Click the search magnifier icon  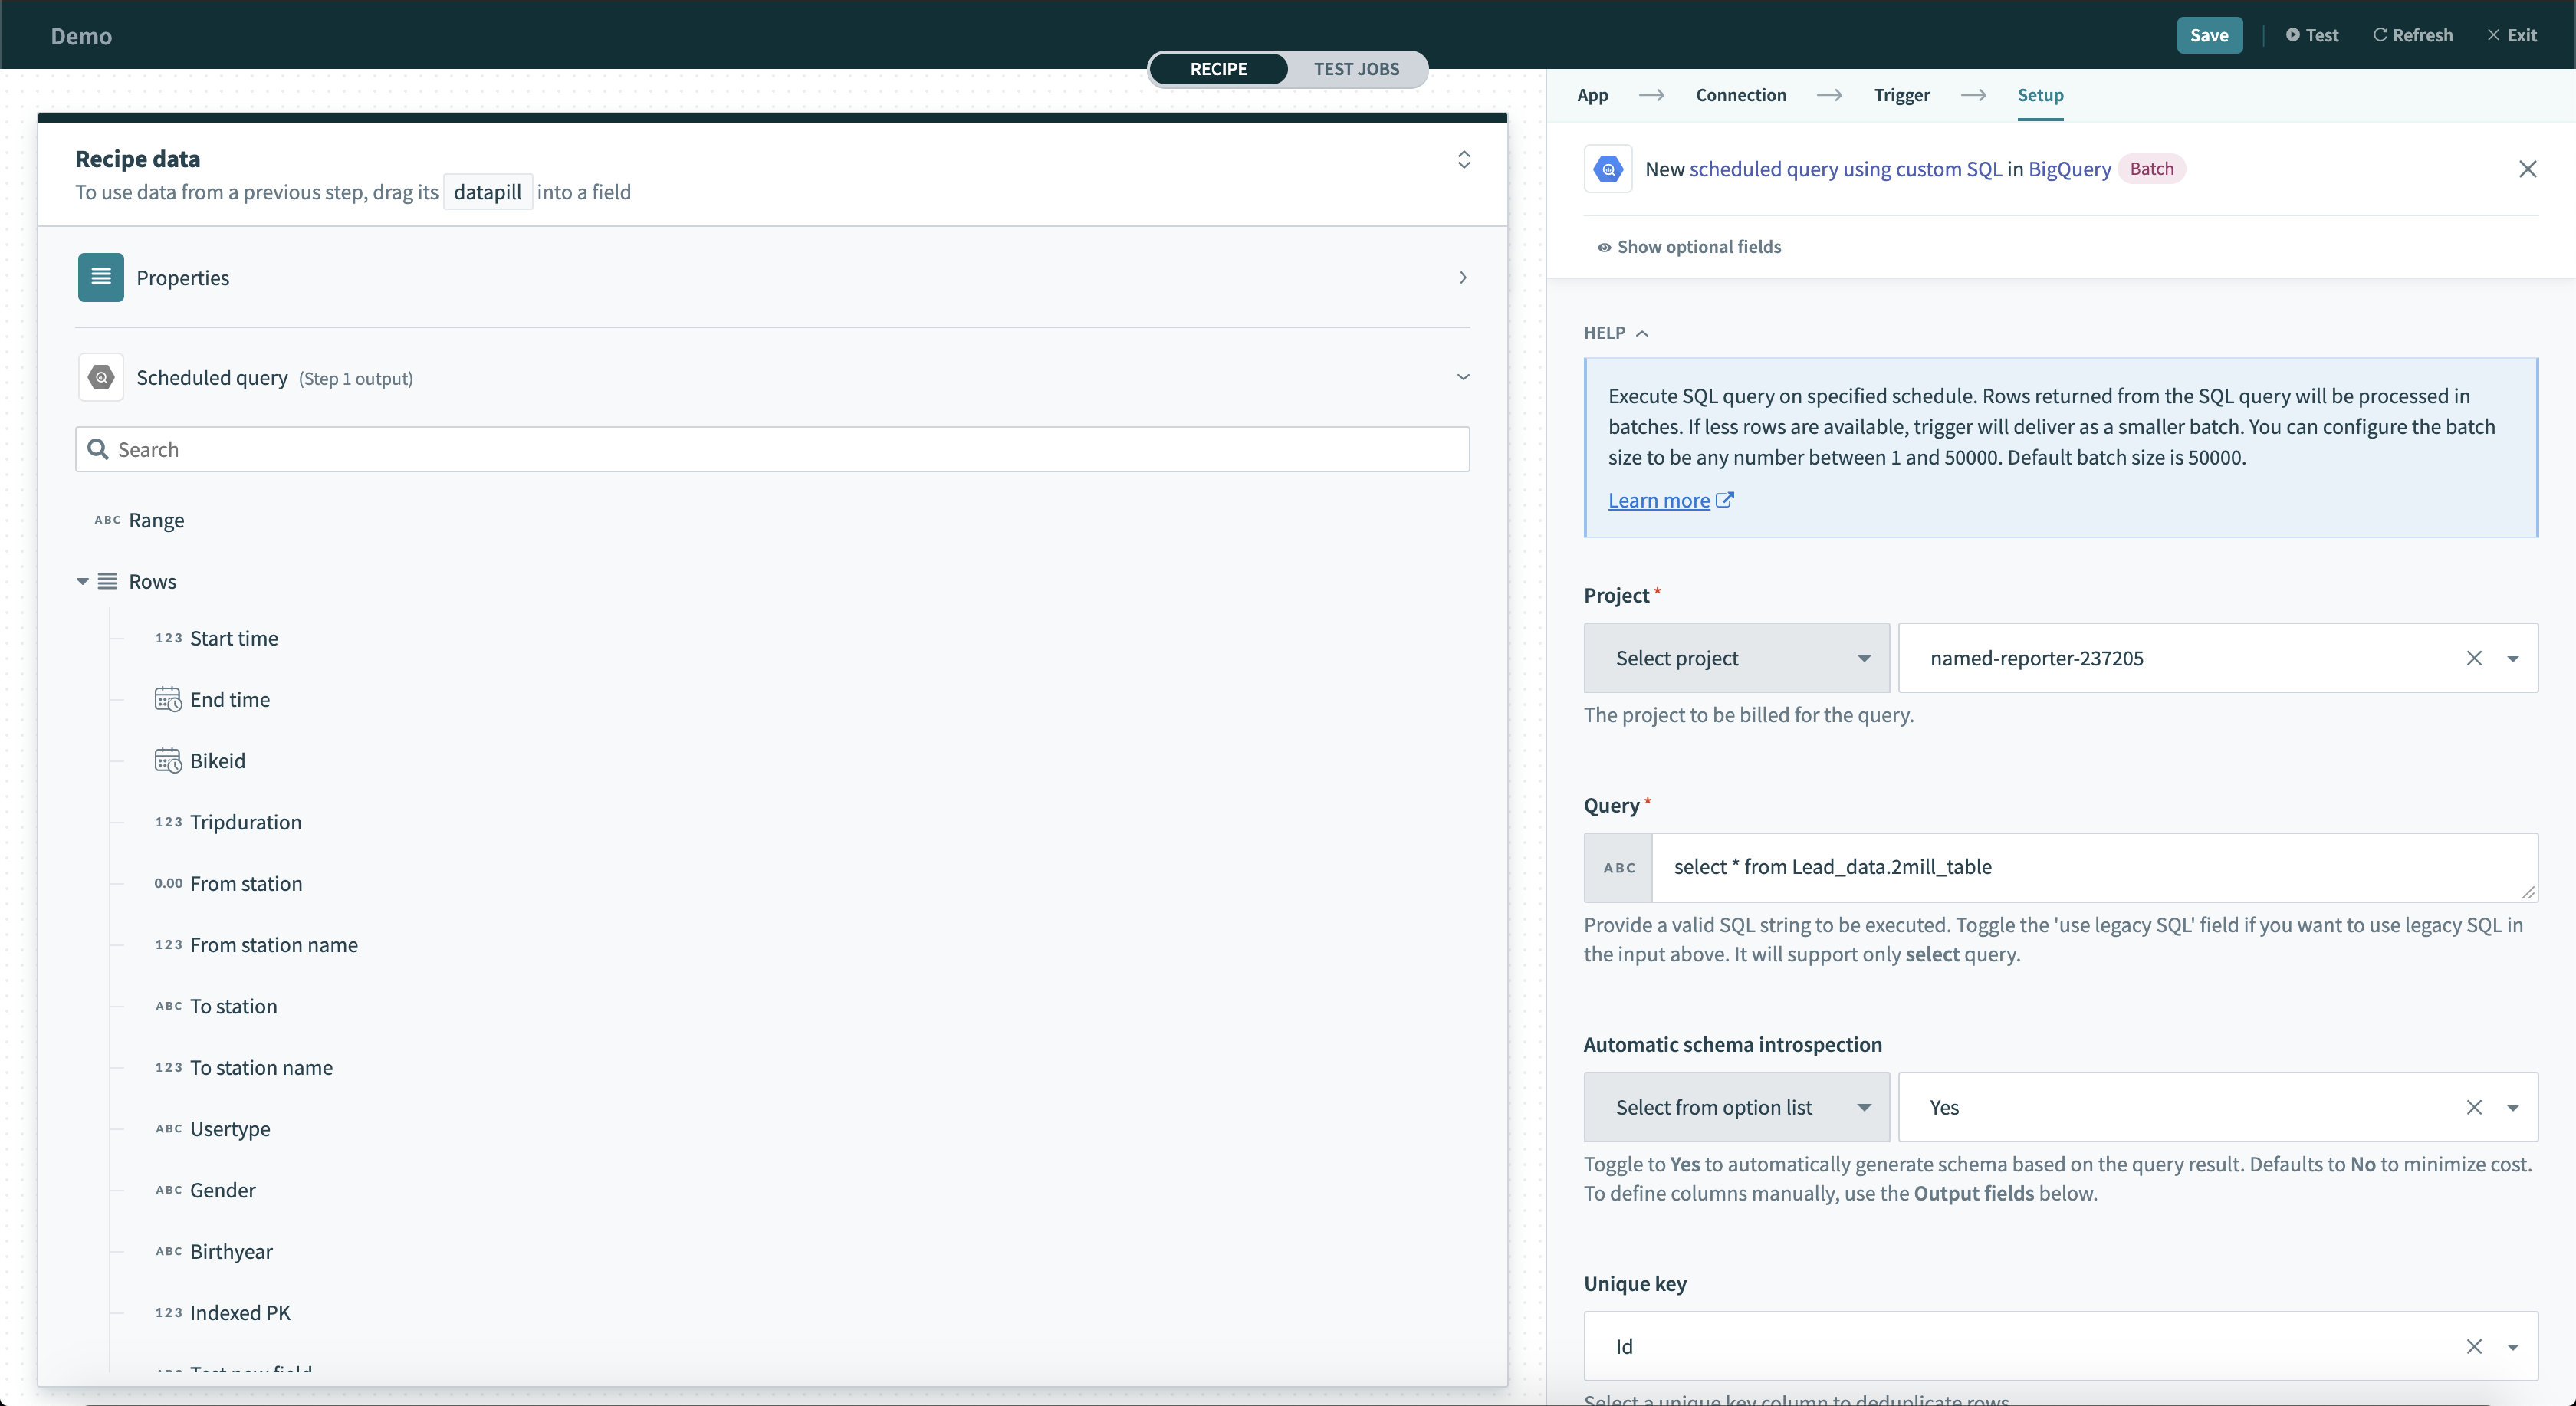click(x=97, y=449)
